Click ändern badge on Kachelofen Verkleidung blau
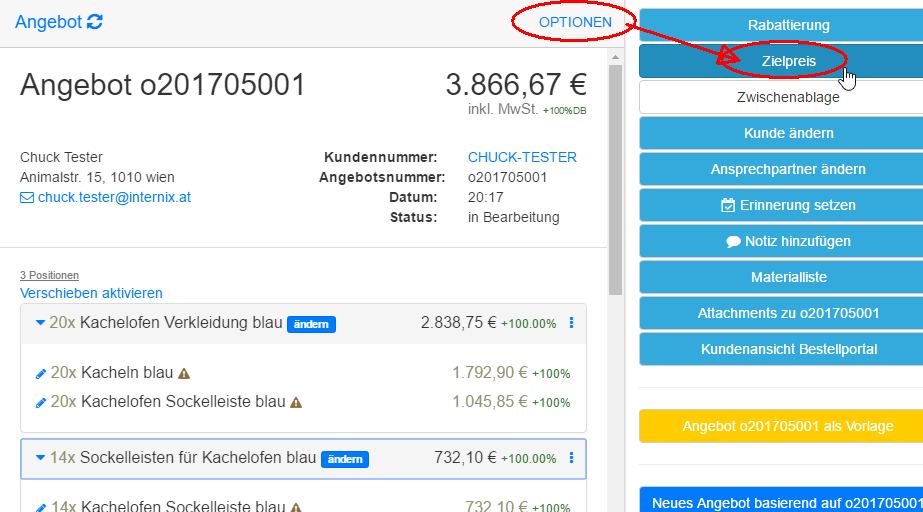Screen dimensions: 923x512 tap(312, 324)
